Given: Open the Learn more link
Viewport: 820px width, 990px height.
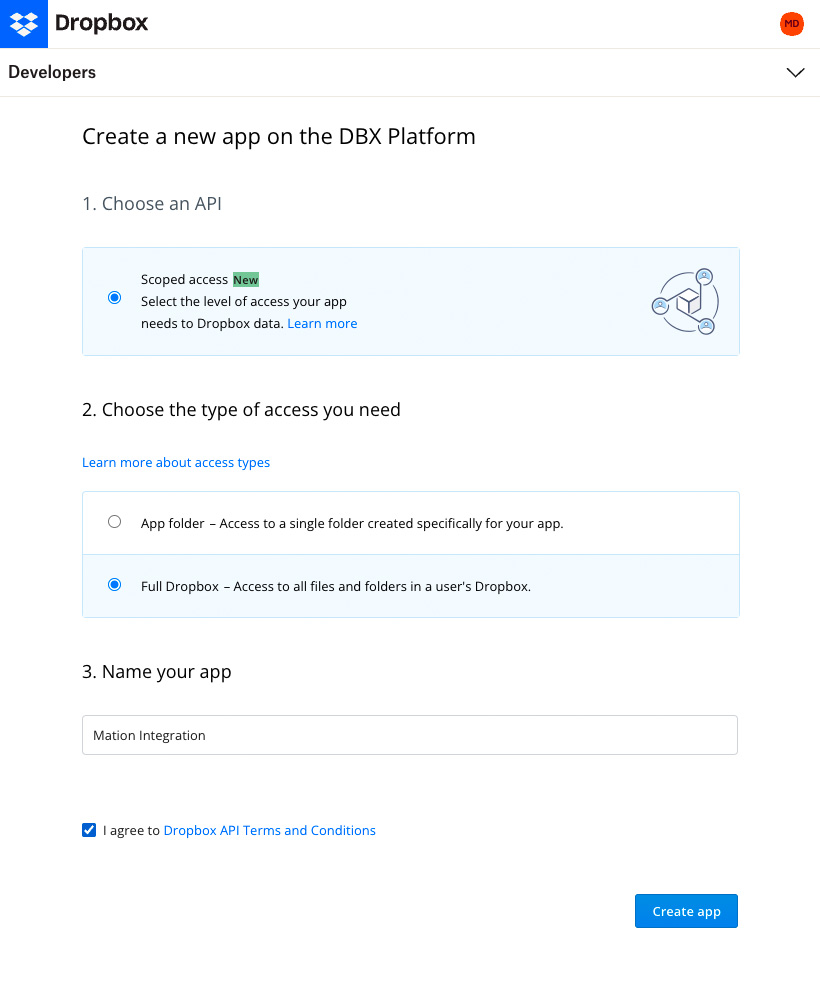Looking at the screenshot, I should (322, 323).
